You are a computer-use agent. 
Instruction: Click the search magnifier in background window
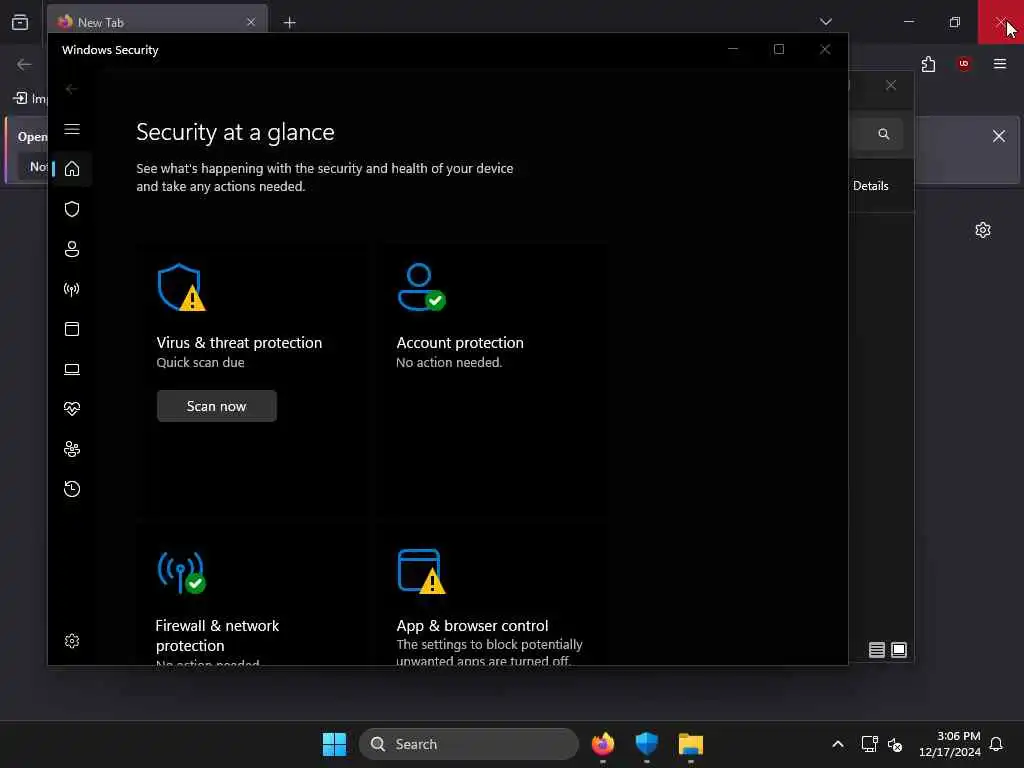click(x=884, y=134)
